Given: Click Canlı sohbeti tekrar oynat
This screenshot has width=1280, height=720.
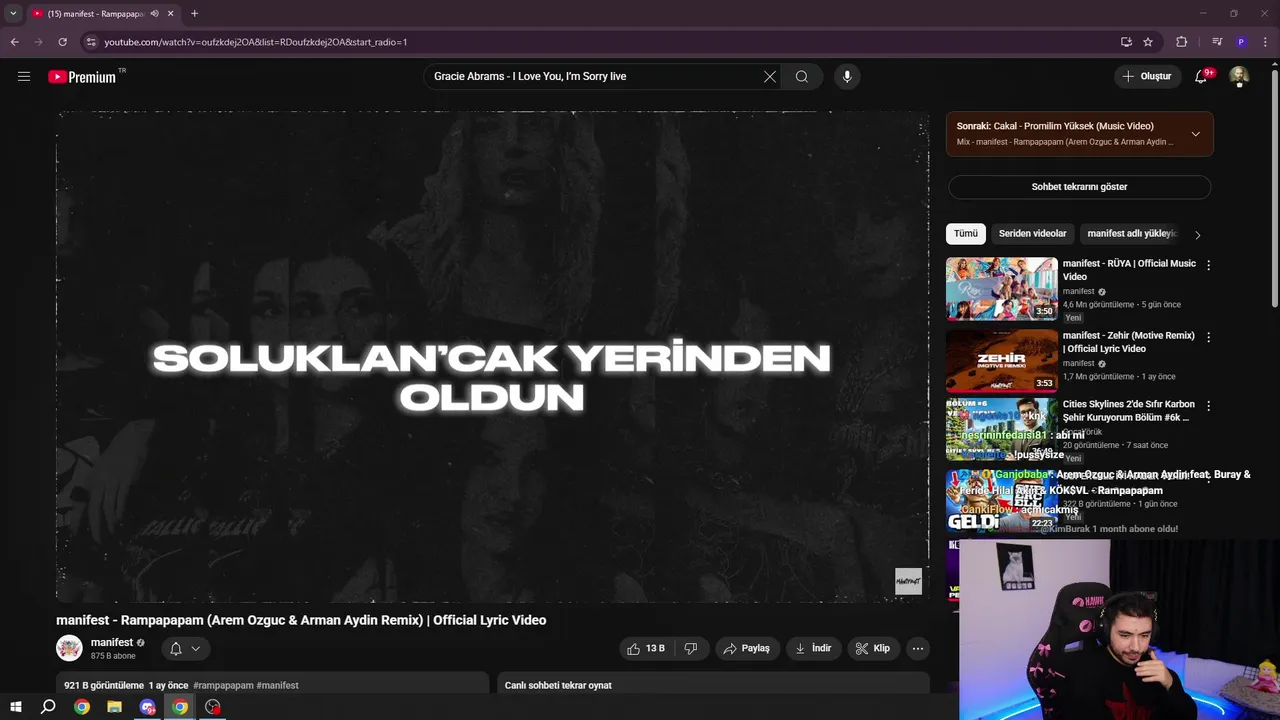Looking at the screenshot, I should pyautogui.click(x=558, y=686).
